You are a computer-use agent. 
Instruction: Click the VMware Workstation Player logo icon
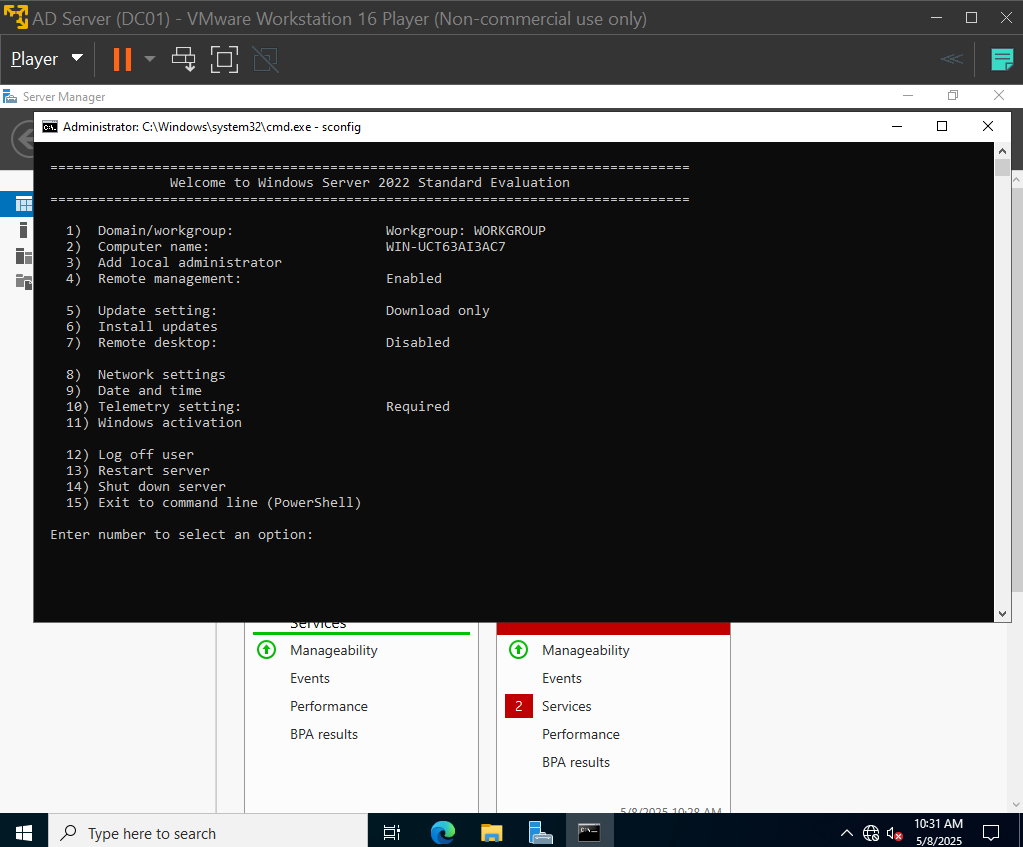(16, 18)
